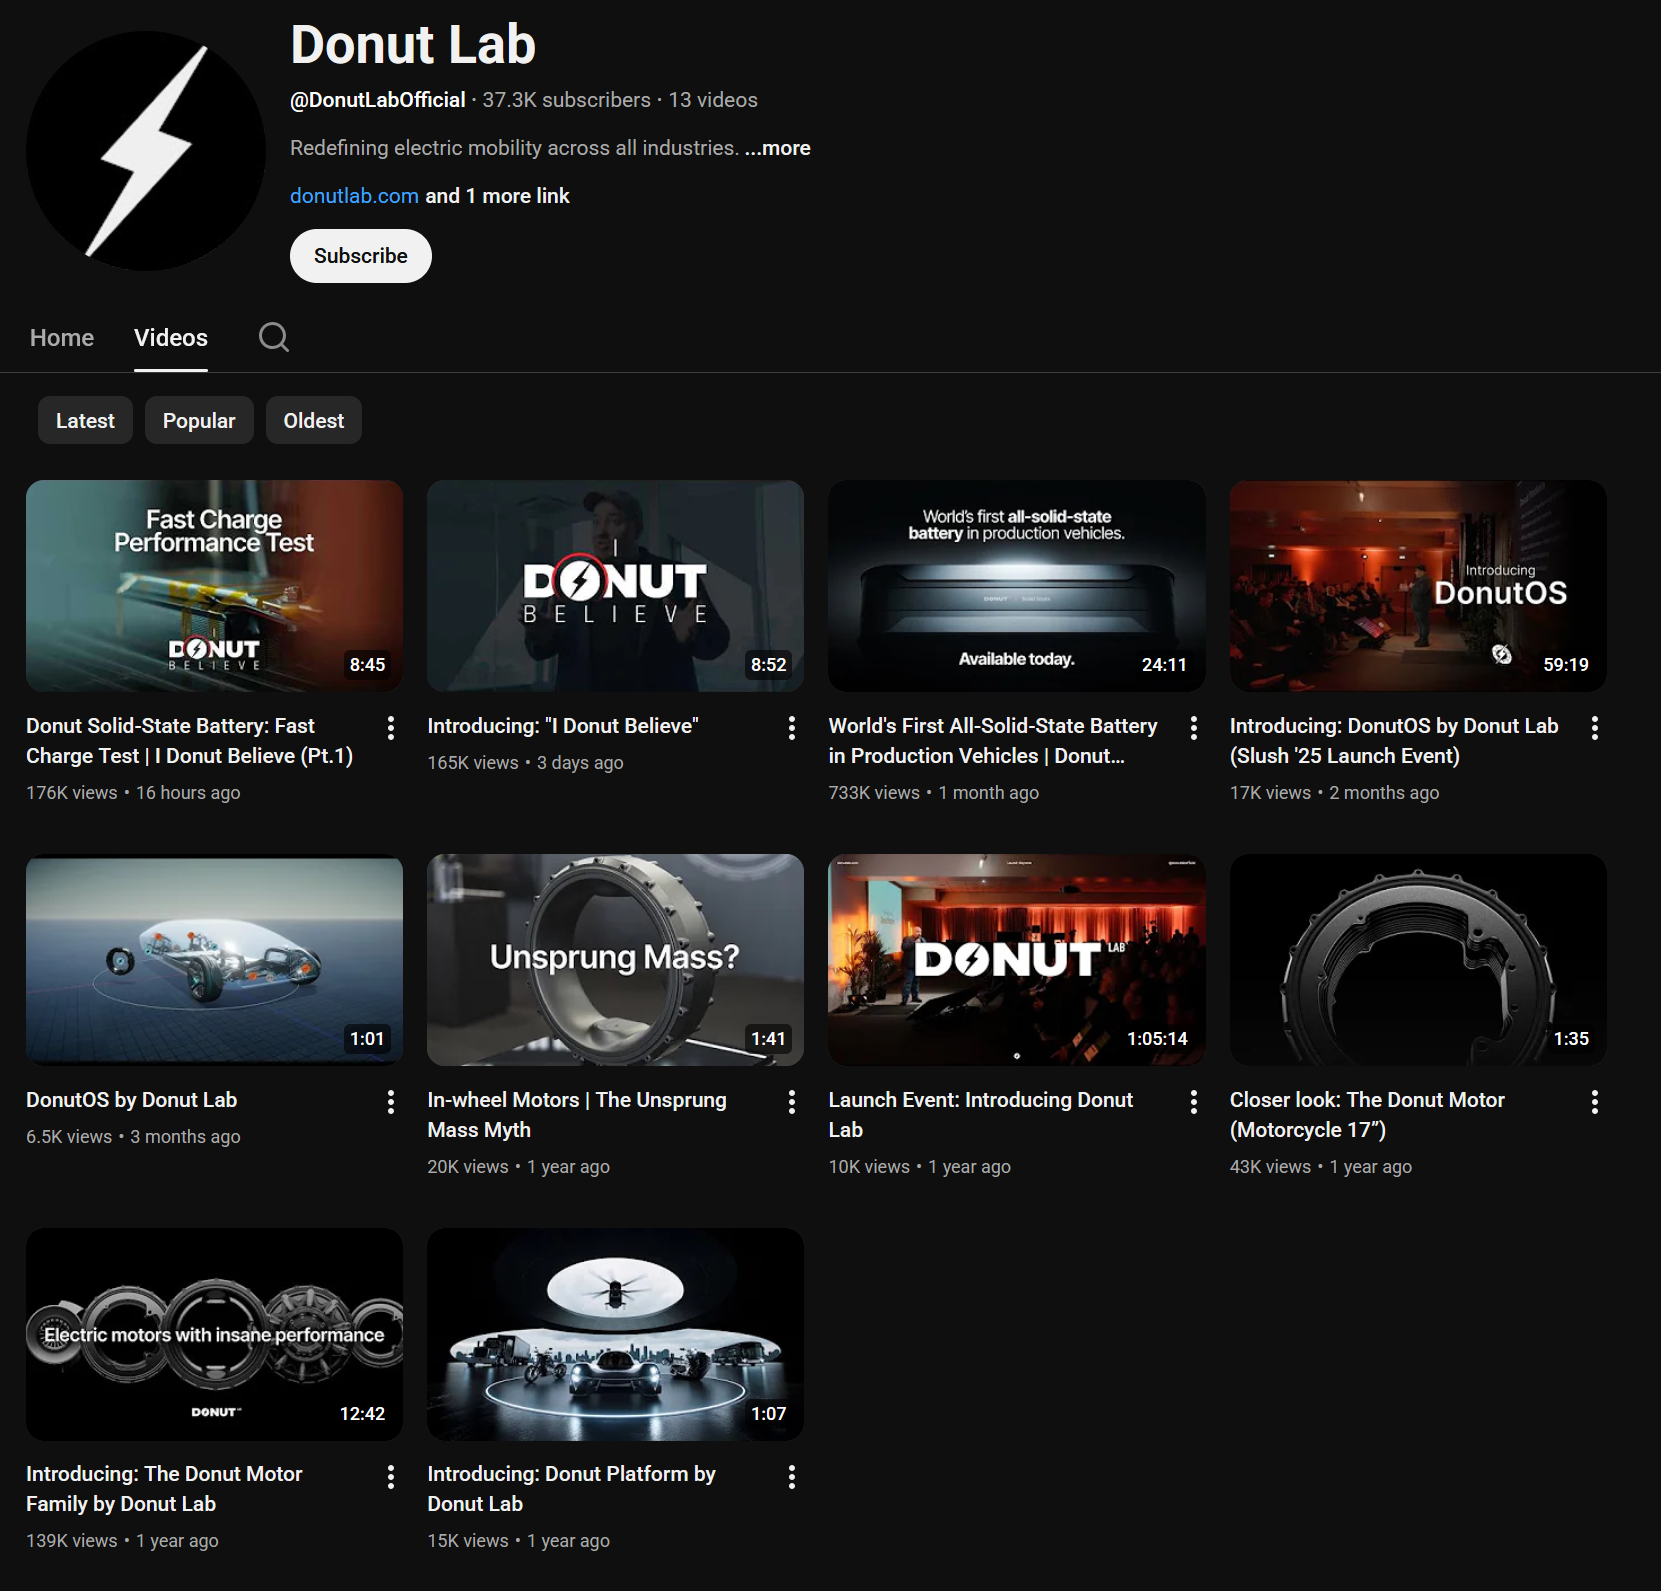Open the Unsprung Mass? thumbnail
Viewport: 1661px width, 1591px height.
(x=615, y=960)
